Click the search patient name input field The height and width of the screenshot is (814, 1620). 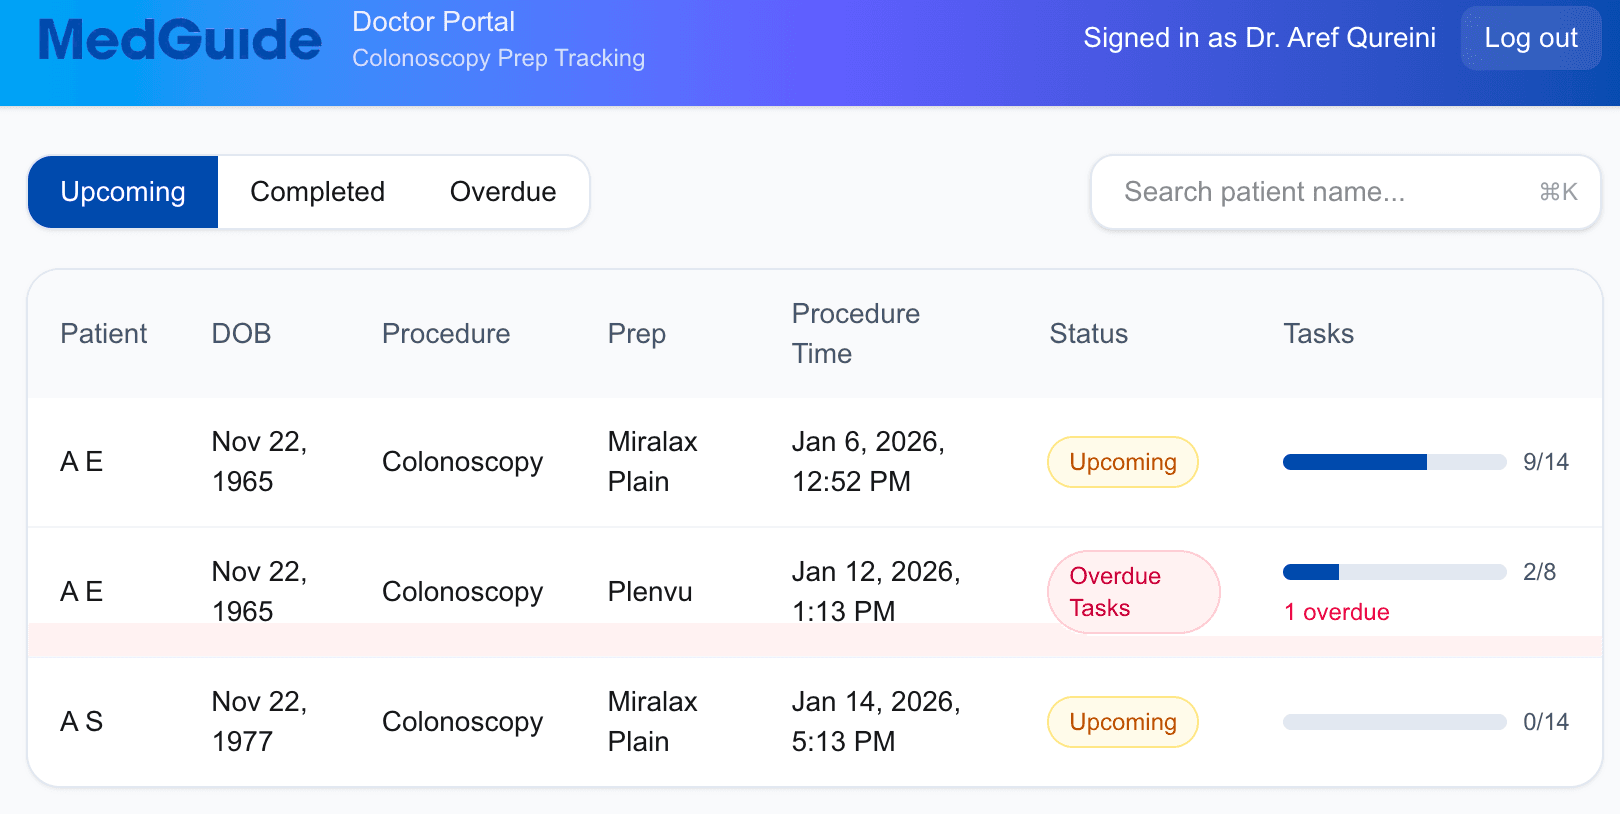click(1300, 191)
